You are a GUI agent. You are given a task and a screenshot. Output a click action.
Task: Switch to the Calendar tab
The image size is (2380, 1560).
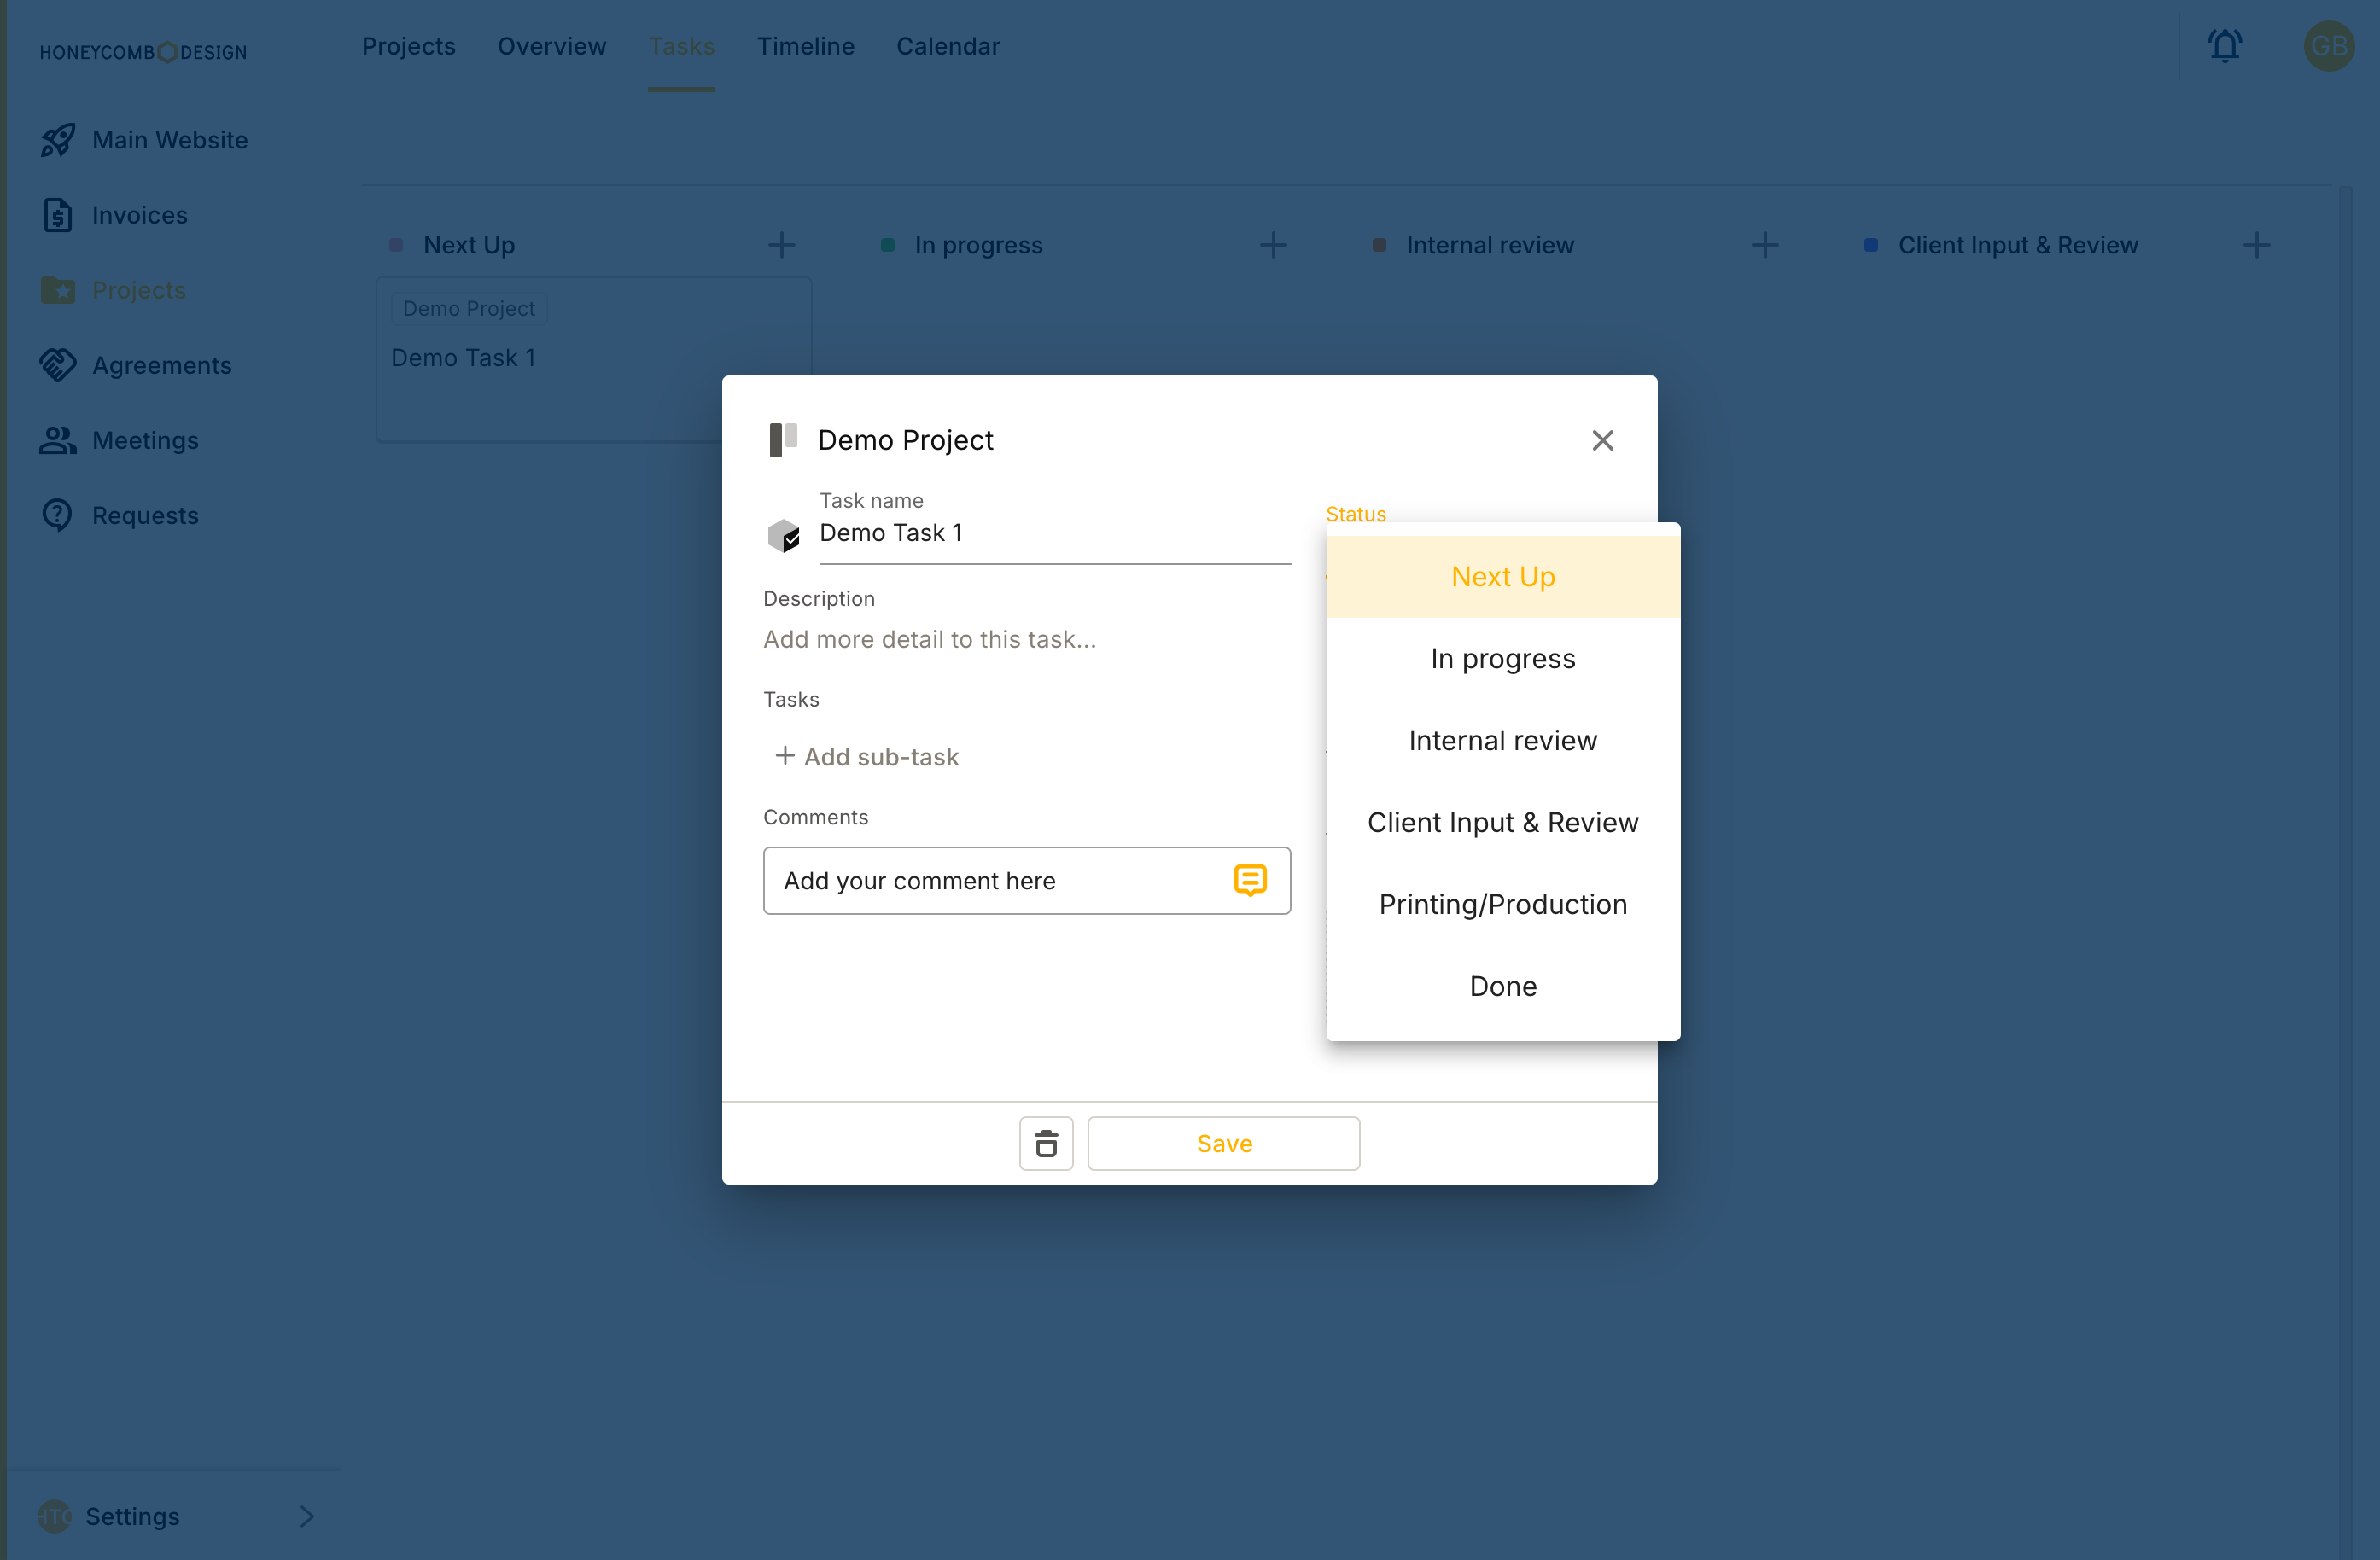pyautogui.click(x=948, y=46)
